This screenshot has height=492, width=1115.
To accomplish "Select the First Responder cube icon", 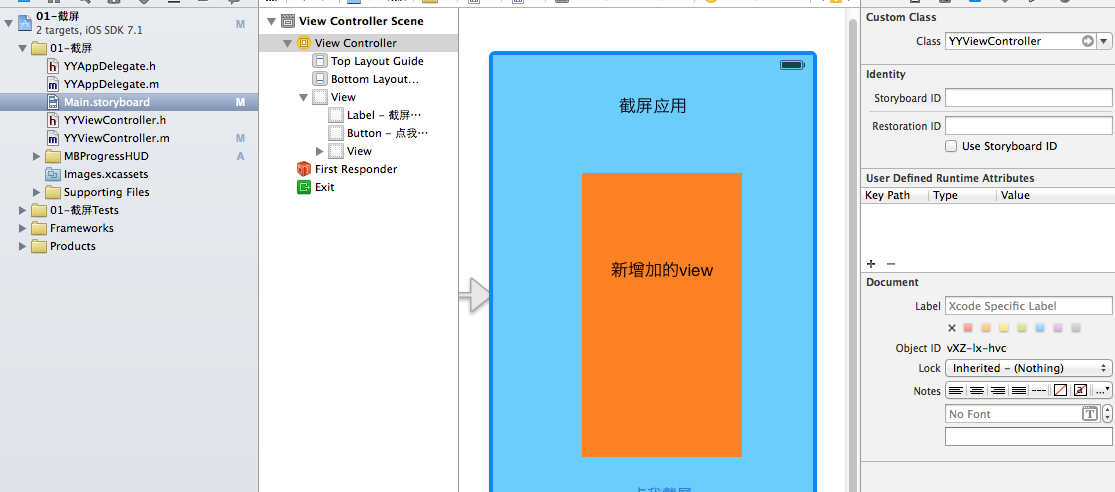I will coord(304,169).
